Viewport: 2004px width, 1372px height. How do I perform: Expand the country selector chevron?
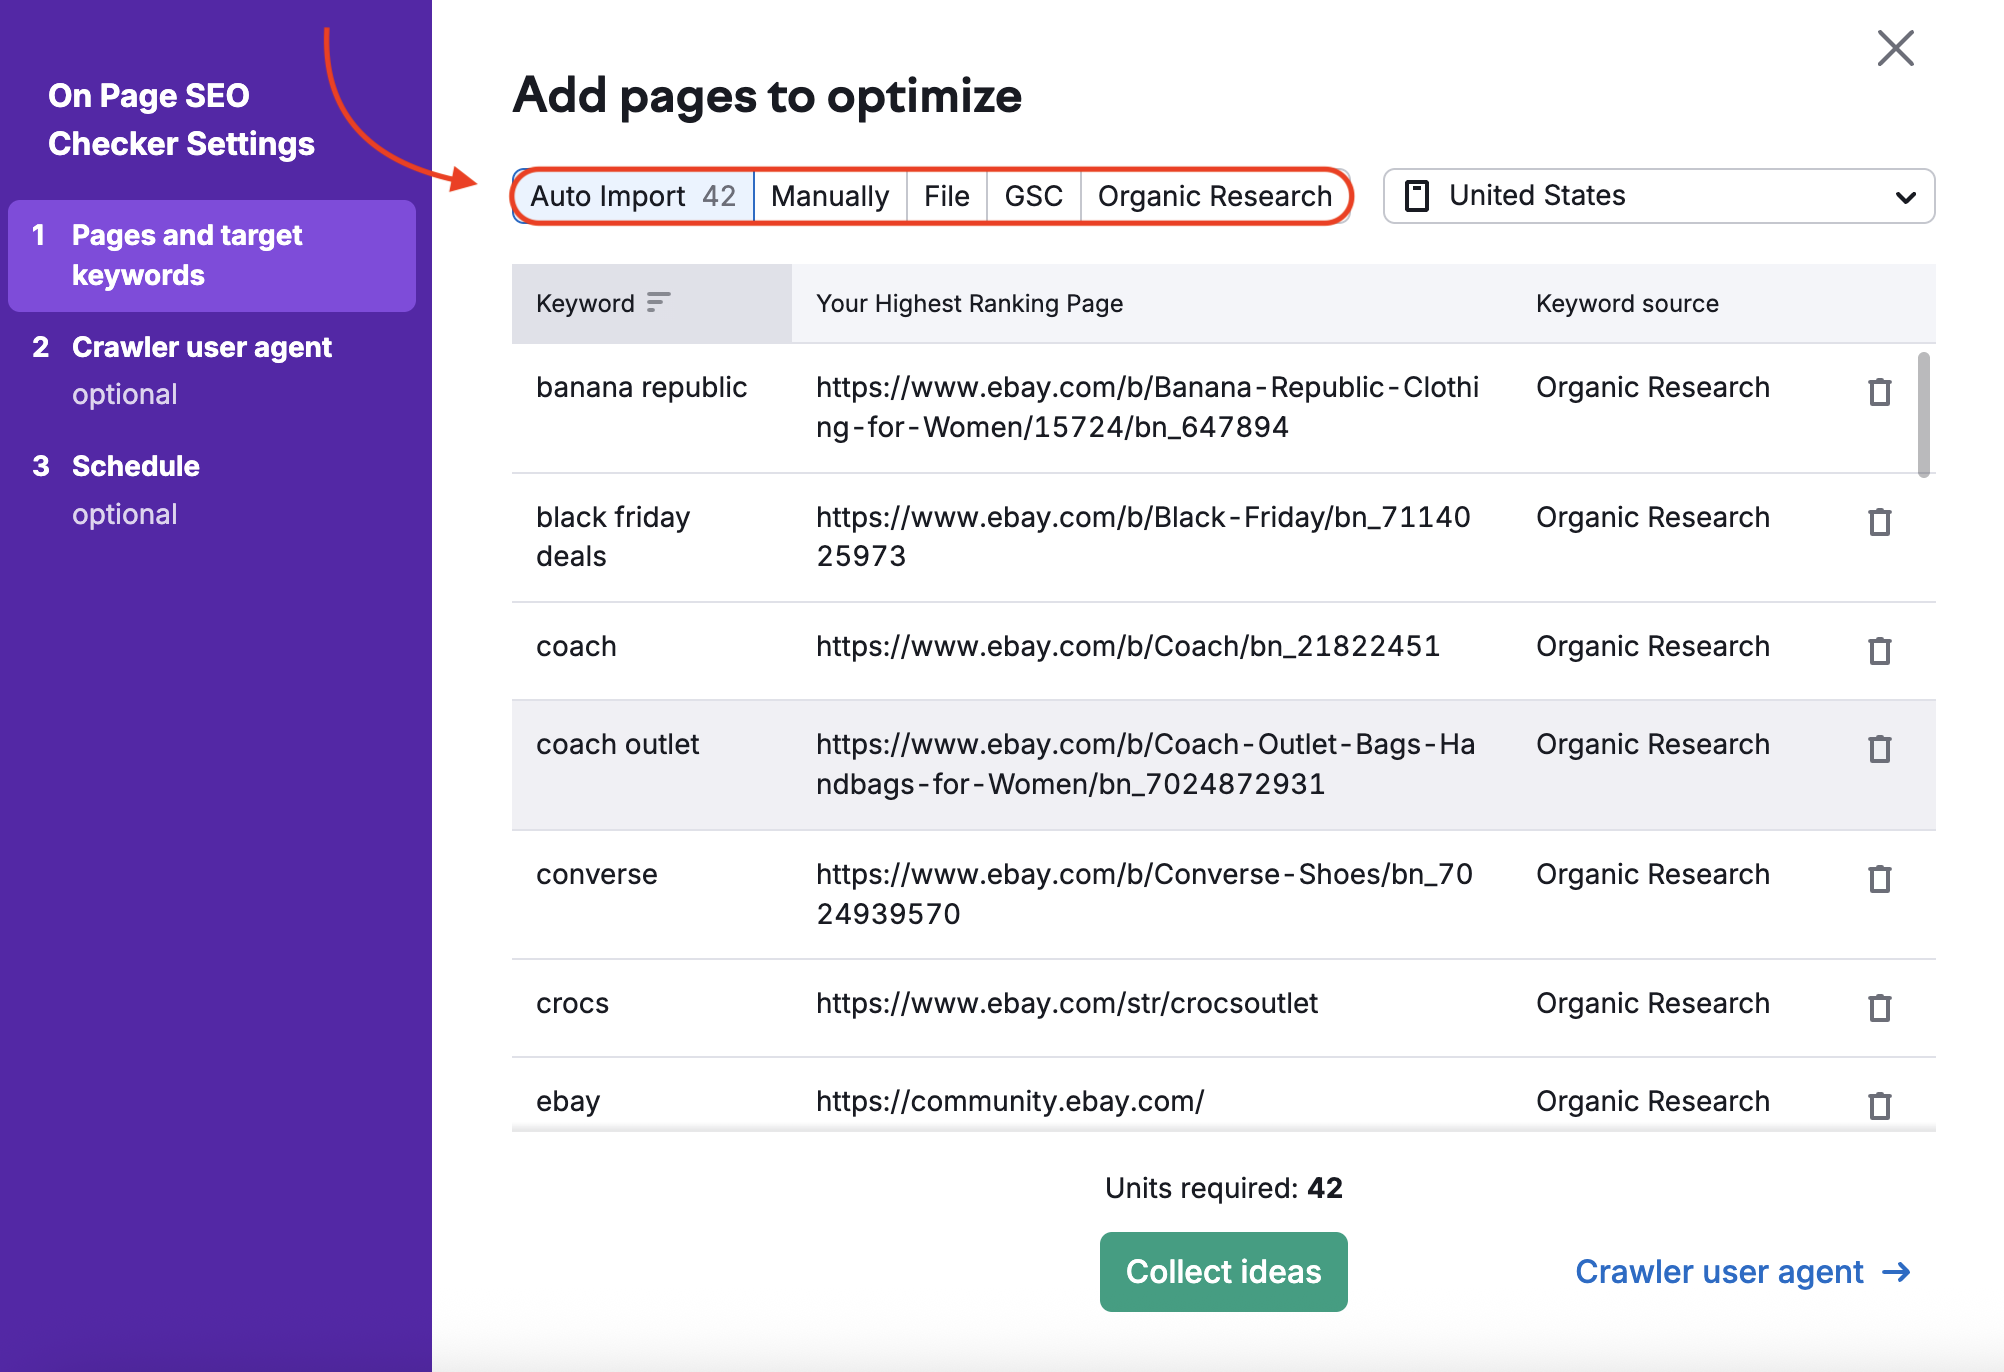pos(1906,196)
